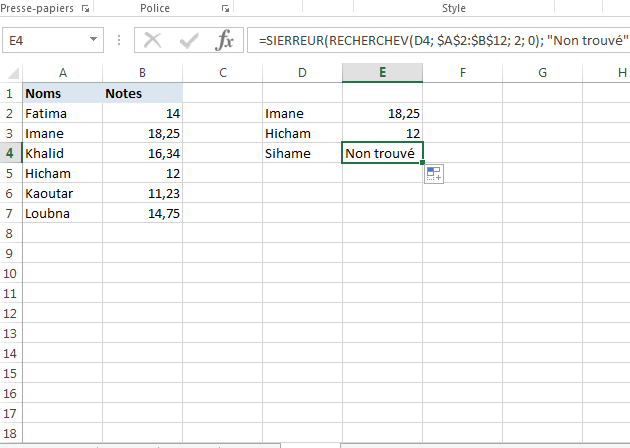Open the AutoFill options button below E4
Screen dimensions: 630x448
click(x=434, y=174)
